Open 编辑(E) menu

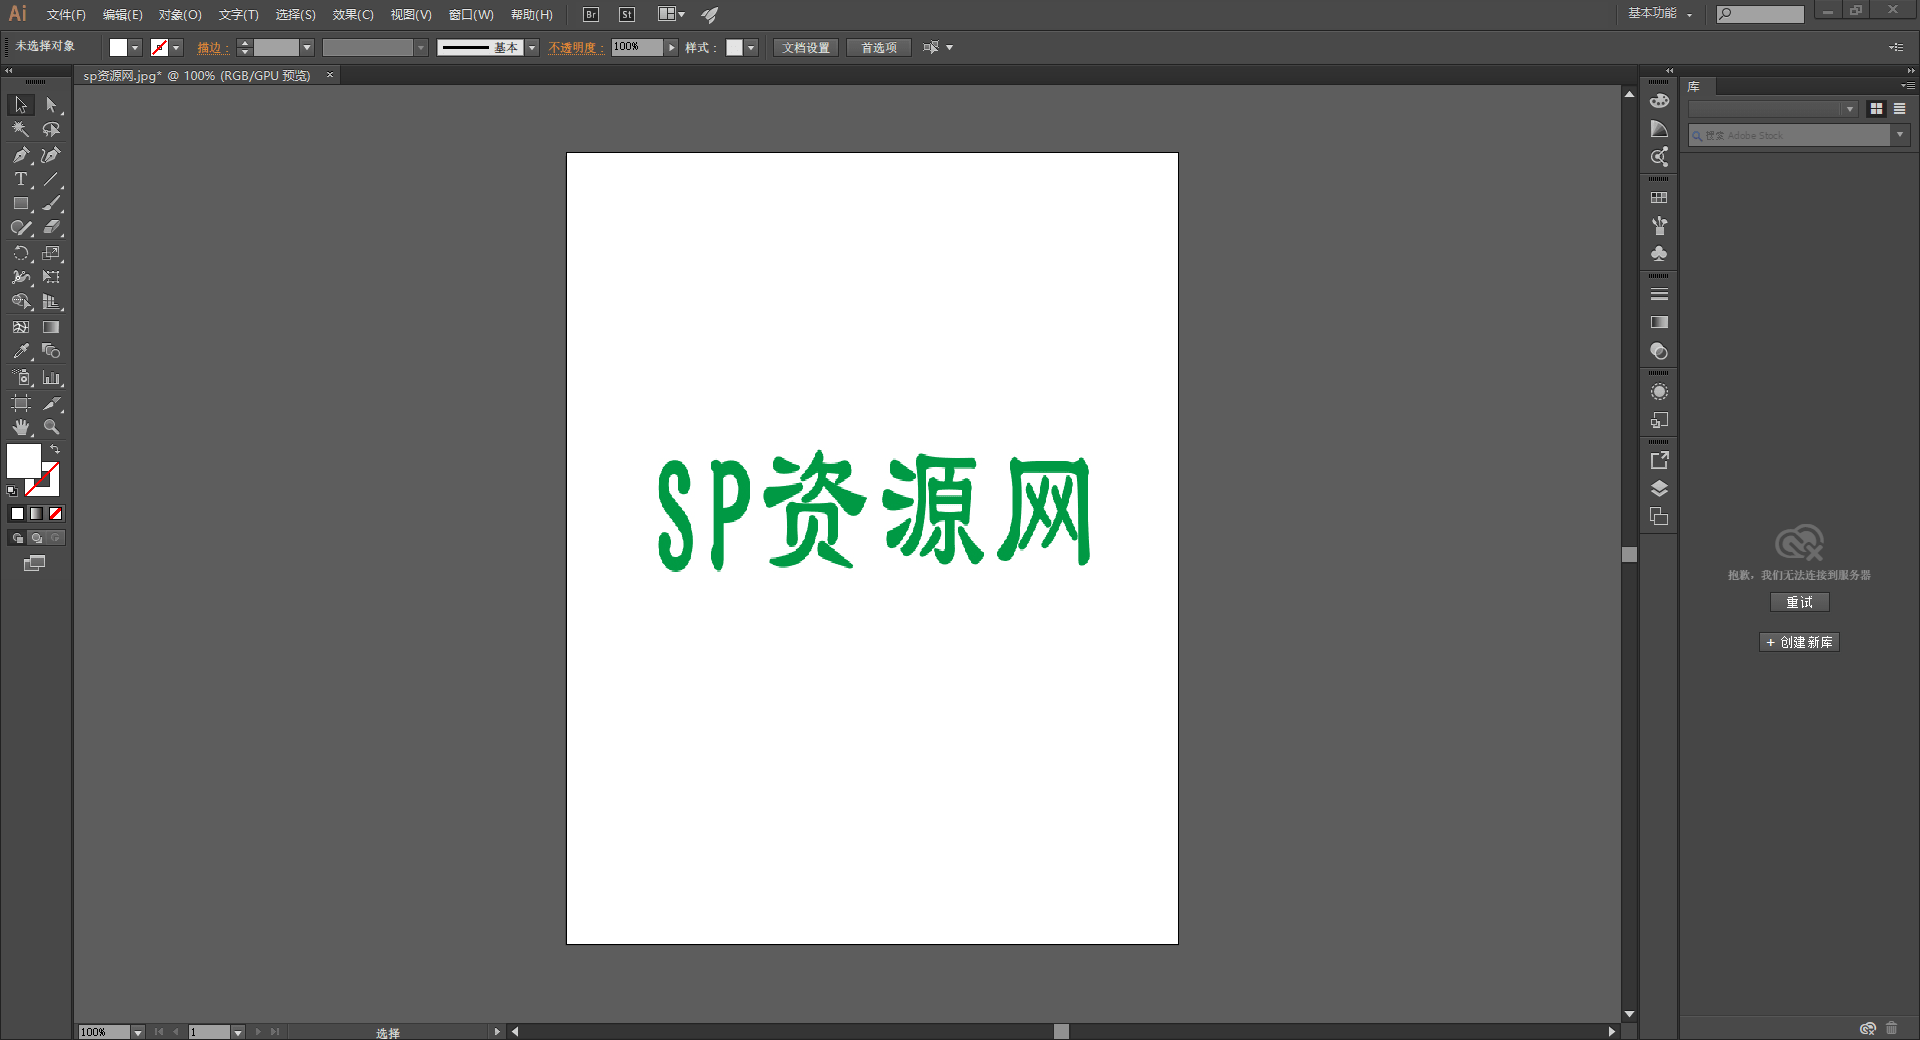123,15
